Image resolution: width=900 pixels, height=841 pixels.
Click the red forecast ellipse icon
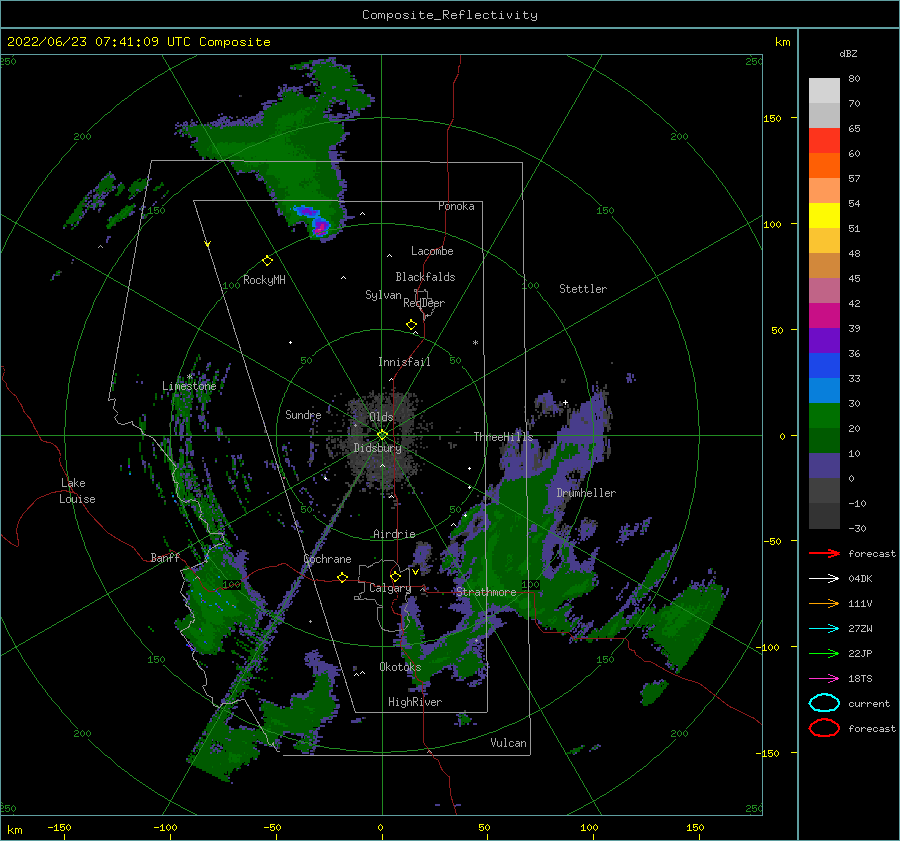(824, 728)
